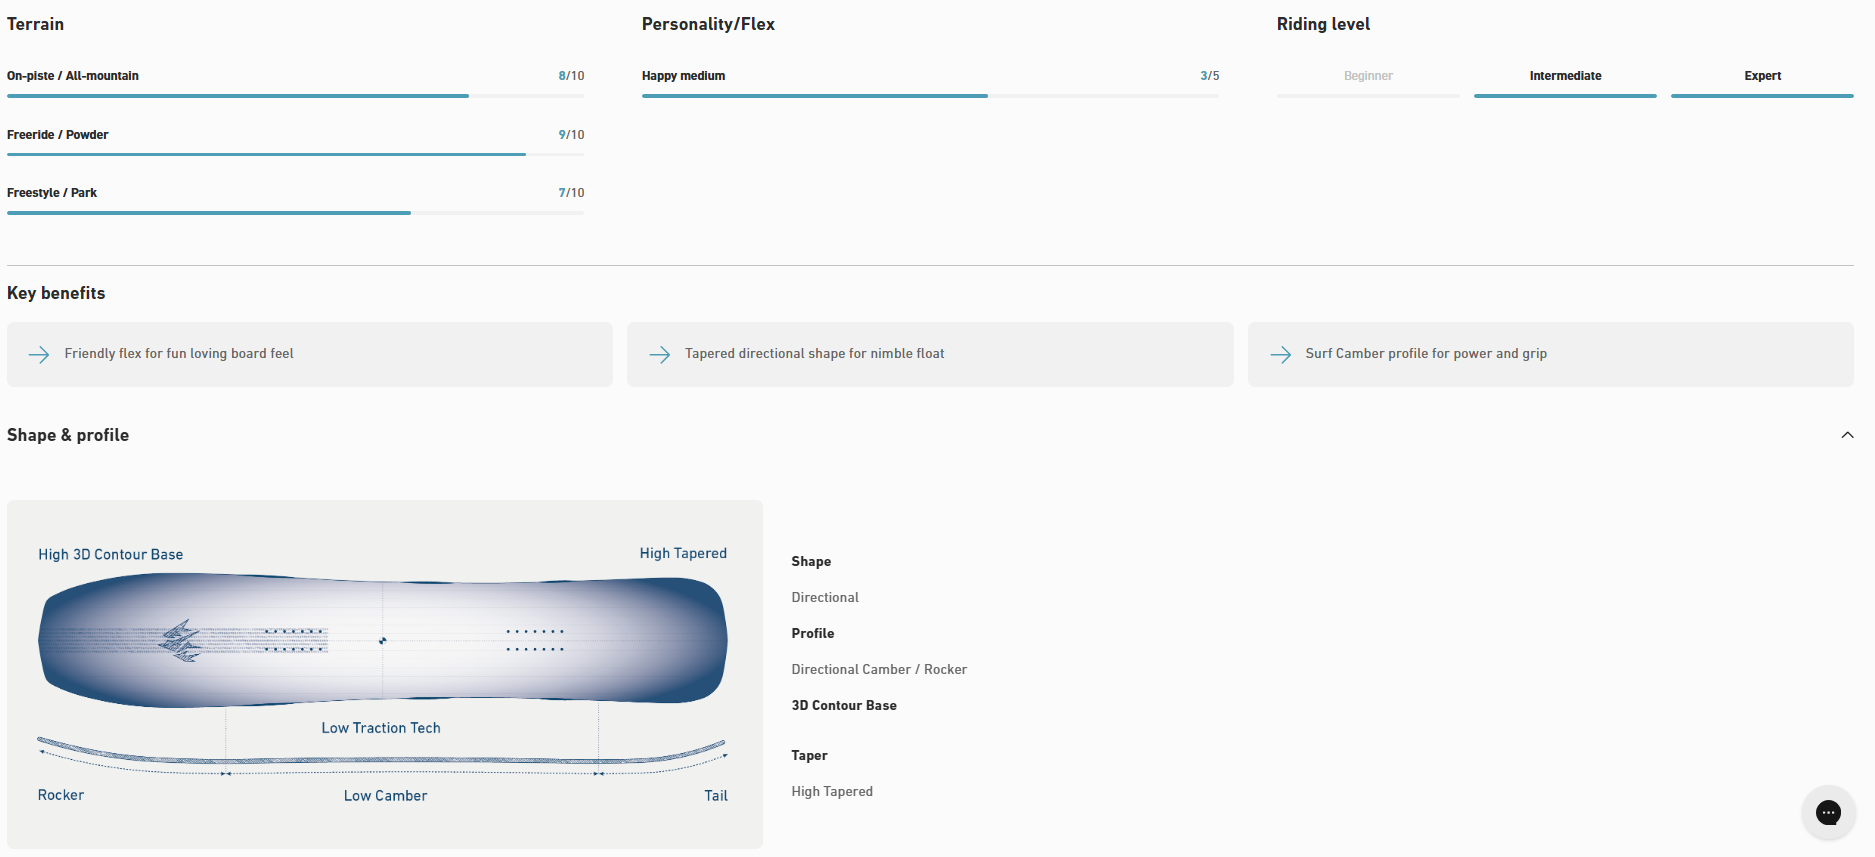Click the Low Camber side profile label
Screen dimensions: 1875x857
pyautogui.click(x=385, y=796)
